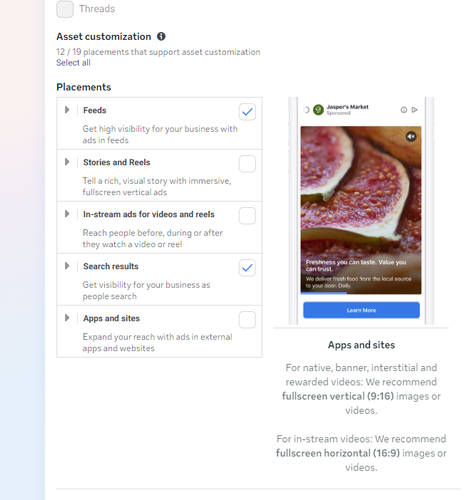Tick the Apps and sites checkbox

pos(247,320)
